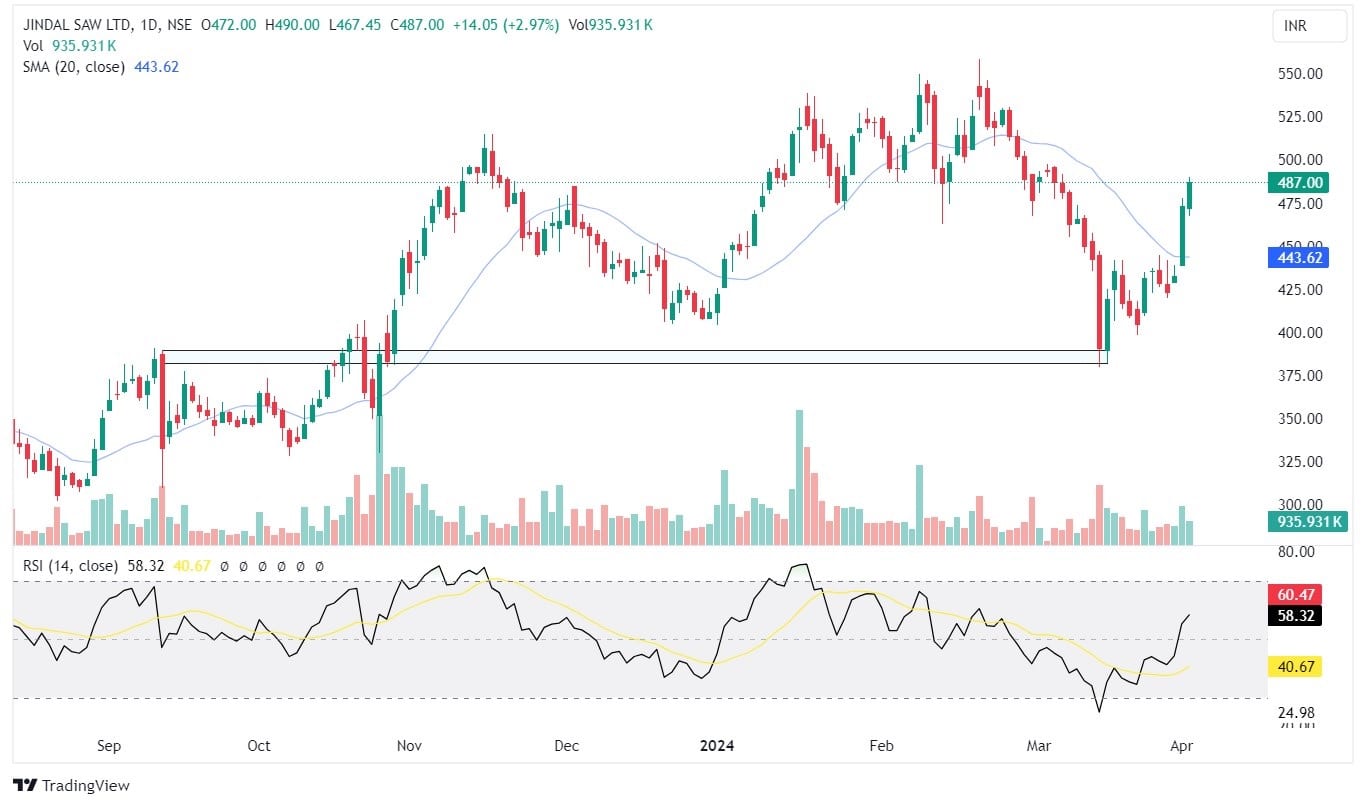The width and height of the screenshot is (1366, 807).
Task: Click the 550.00 price axis label
Action: click(1302, 74)
